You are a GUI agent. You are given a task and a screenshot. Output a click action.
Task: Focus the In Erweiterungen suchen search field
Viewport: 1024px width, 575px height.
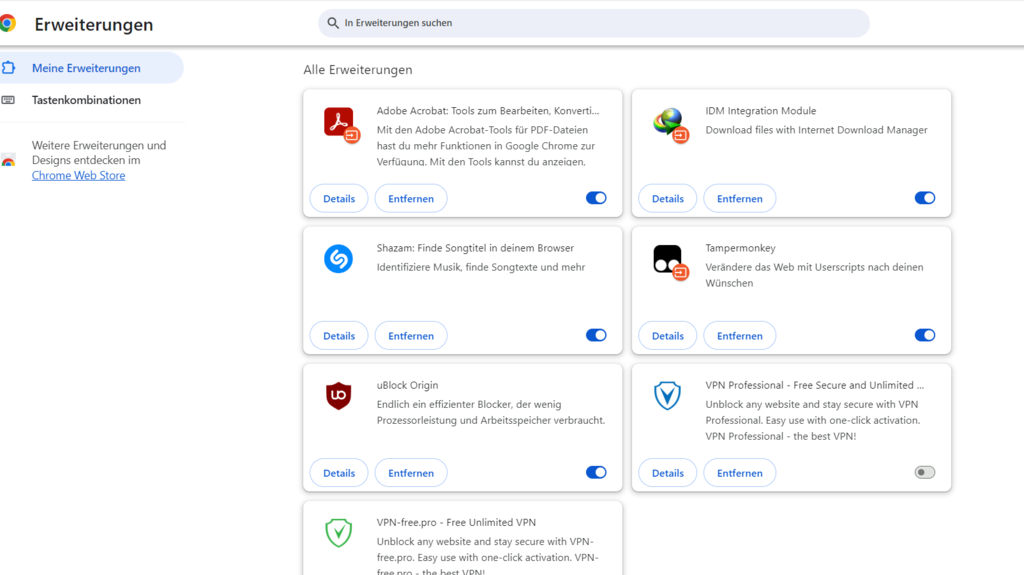594,23
